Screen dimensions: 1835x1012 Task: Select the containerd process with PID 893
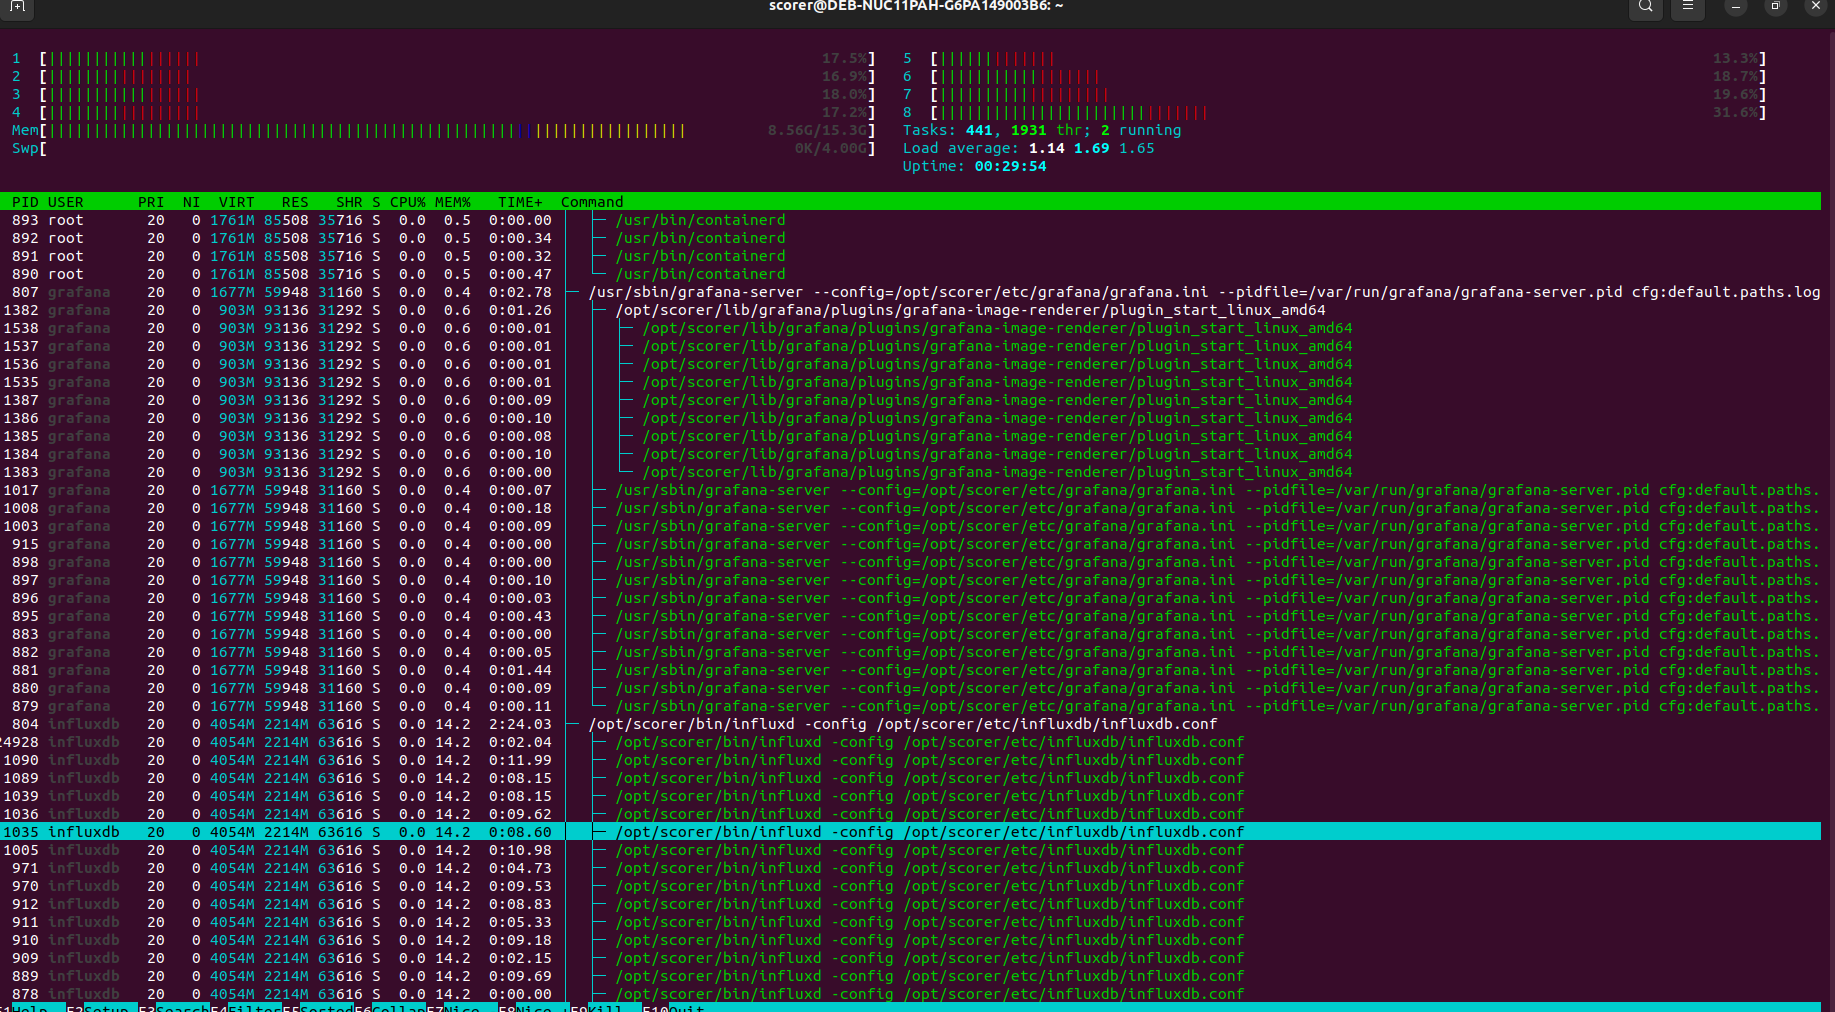pyautogui.click(x=910, y=220)
